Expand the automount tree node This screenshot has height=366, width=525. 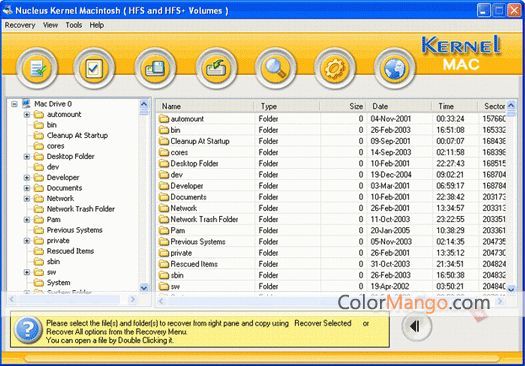point(27,115)
